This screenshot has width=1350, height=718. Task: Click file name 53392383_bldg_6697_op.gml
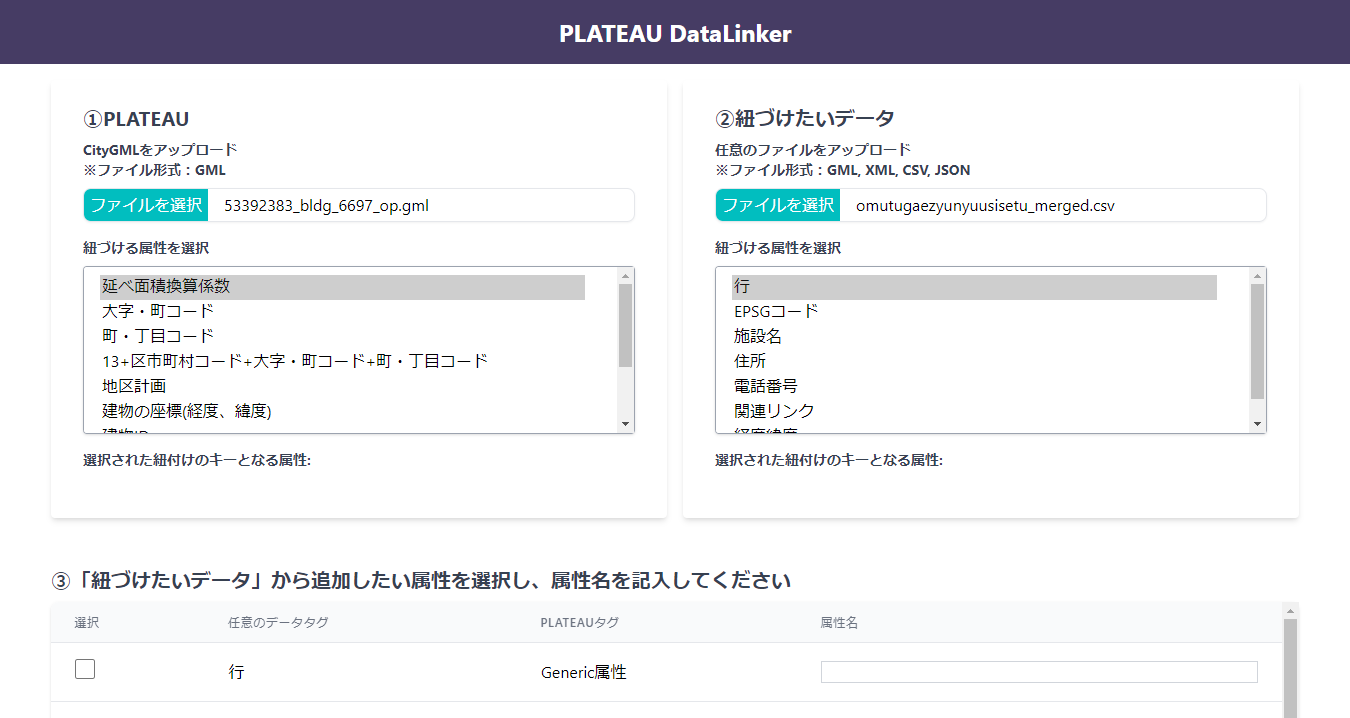(x=326, y=206)
